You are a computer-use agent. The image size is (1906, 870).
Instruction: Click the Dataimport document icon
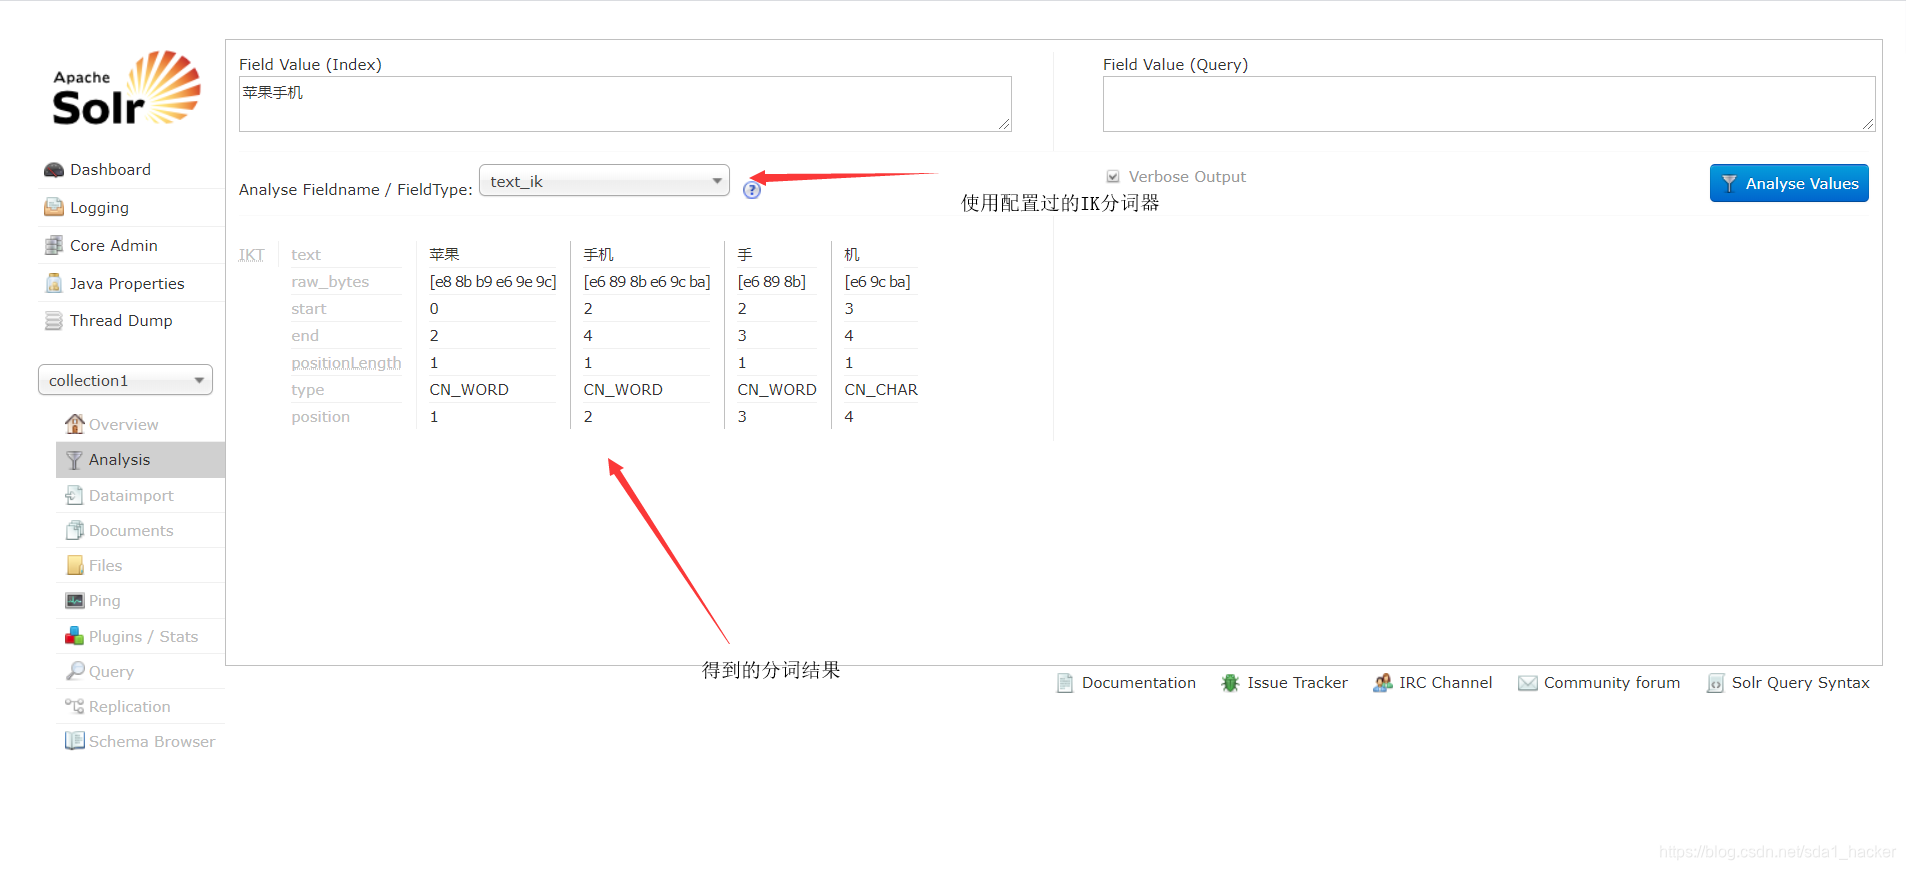(75, 495)
